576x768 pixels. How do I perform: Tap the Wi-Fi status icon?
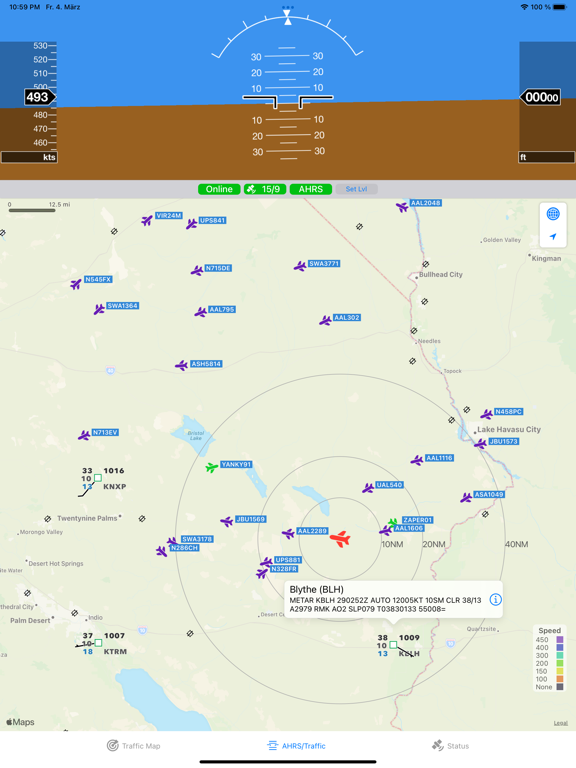(x=525, y=7)
